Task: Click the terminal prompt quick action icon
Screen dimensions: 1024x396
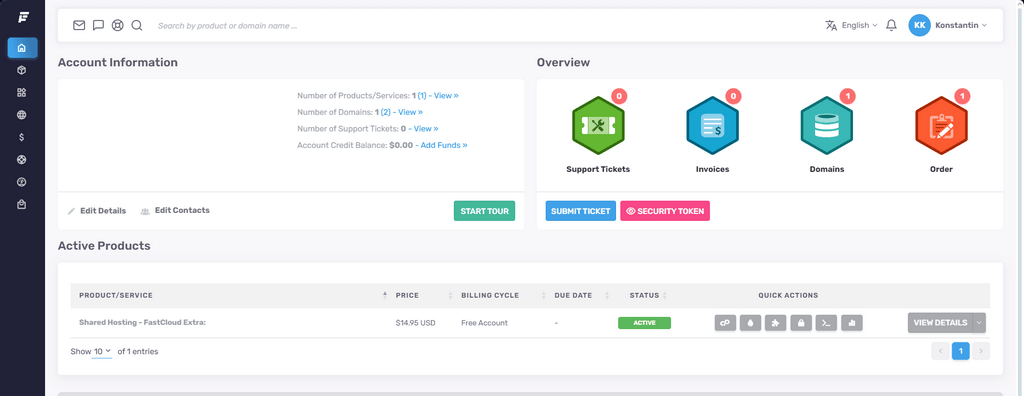Action: pyautogui.click(x=826, y=323)
